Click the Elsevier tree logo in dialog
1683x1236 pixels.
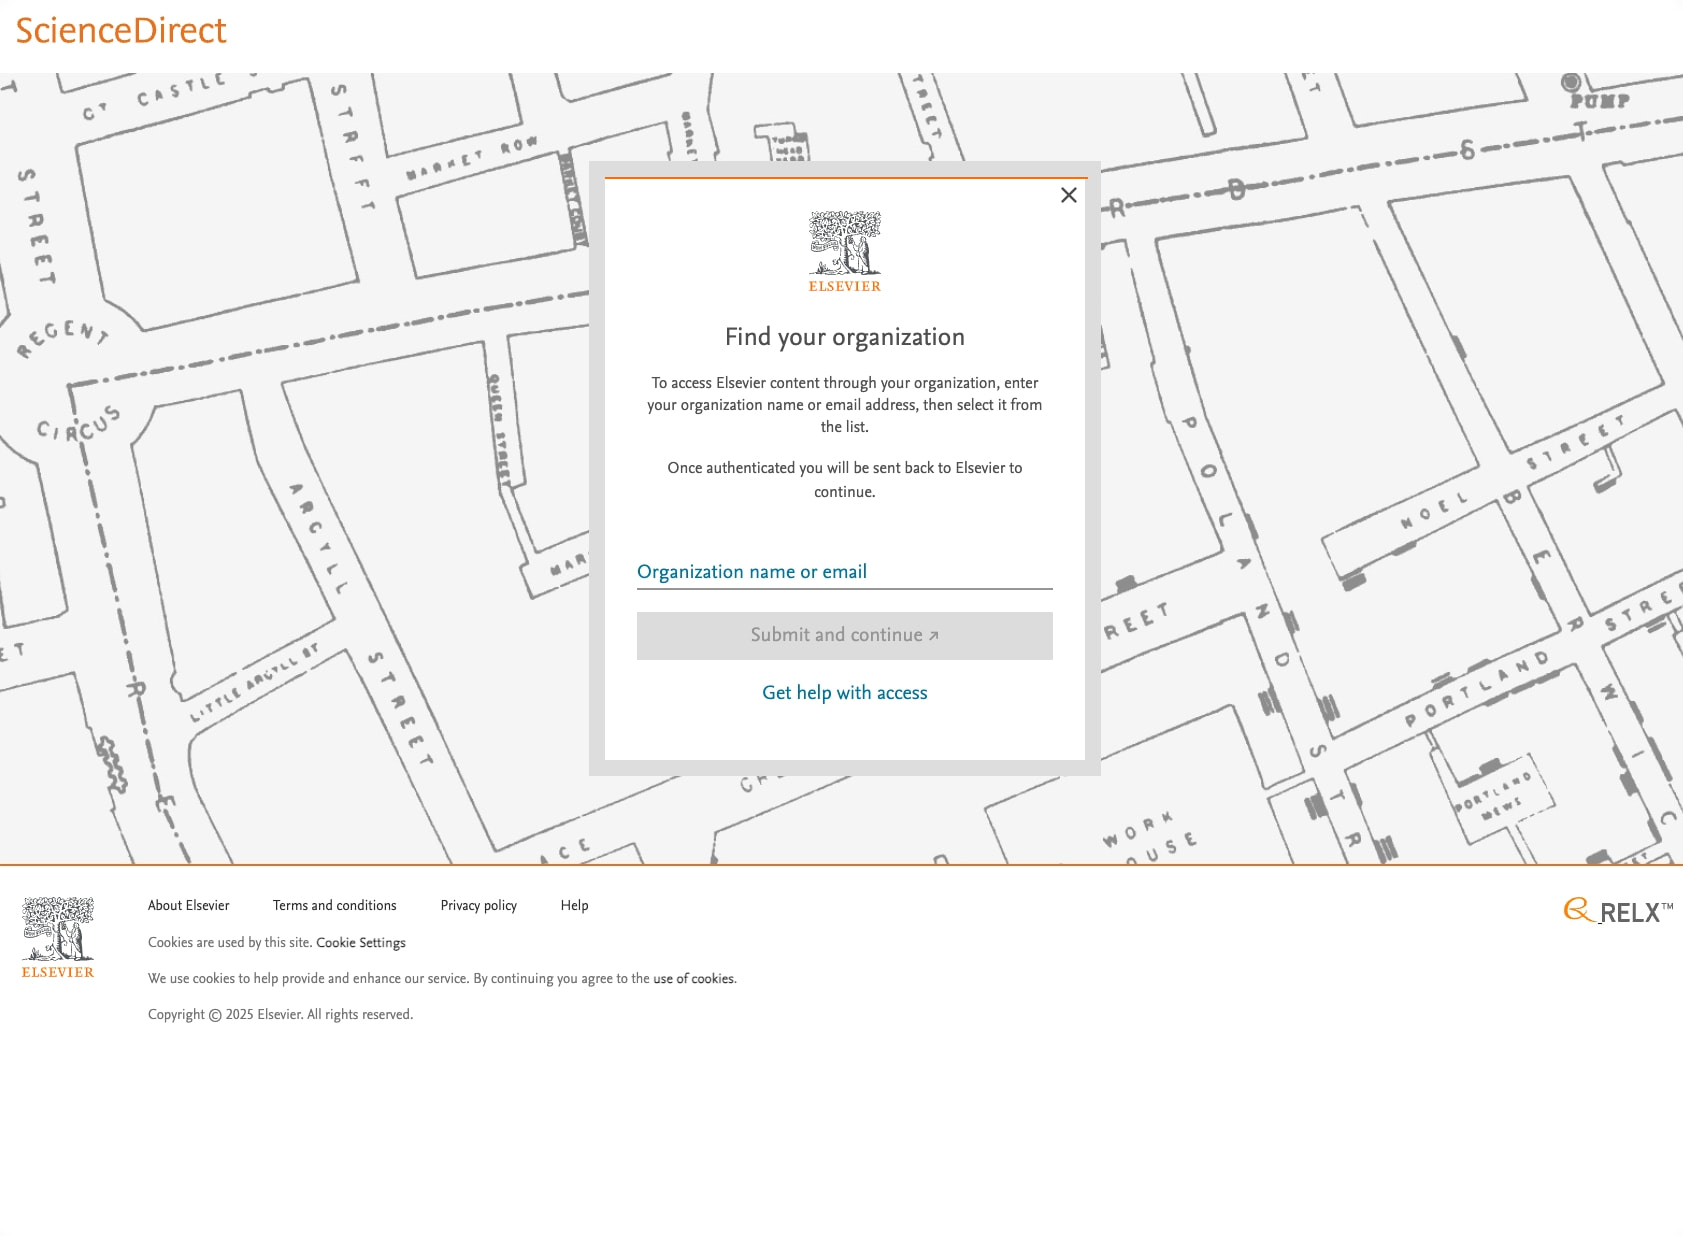[845, 251]
